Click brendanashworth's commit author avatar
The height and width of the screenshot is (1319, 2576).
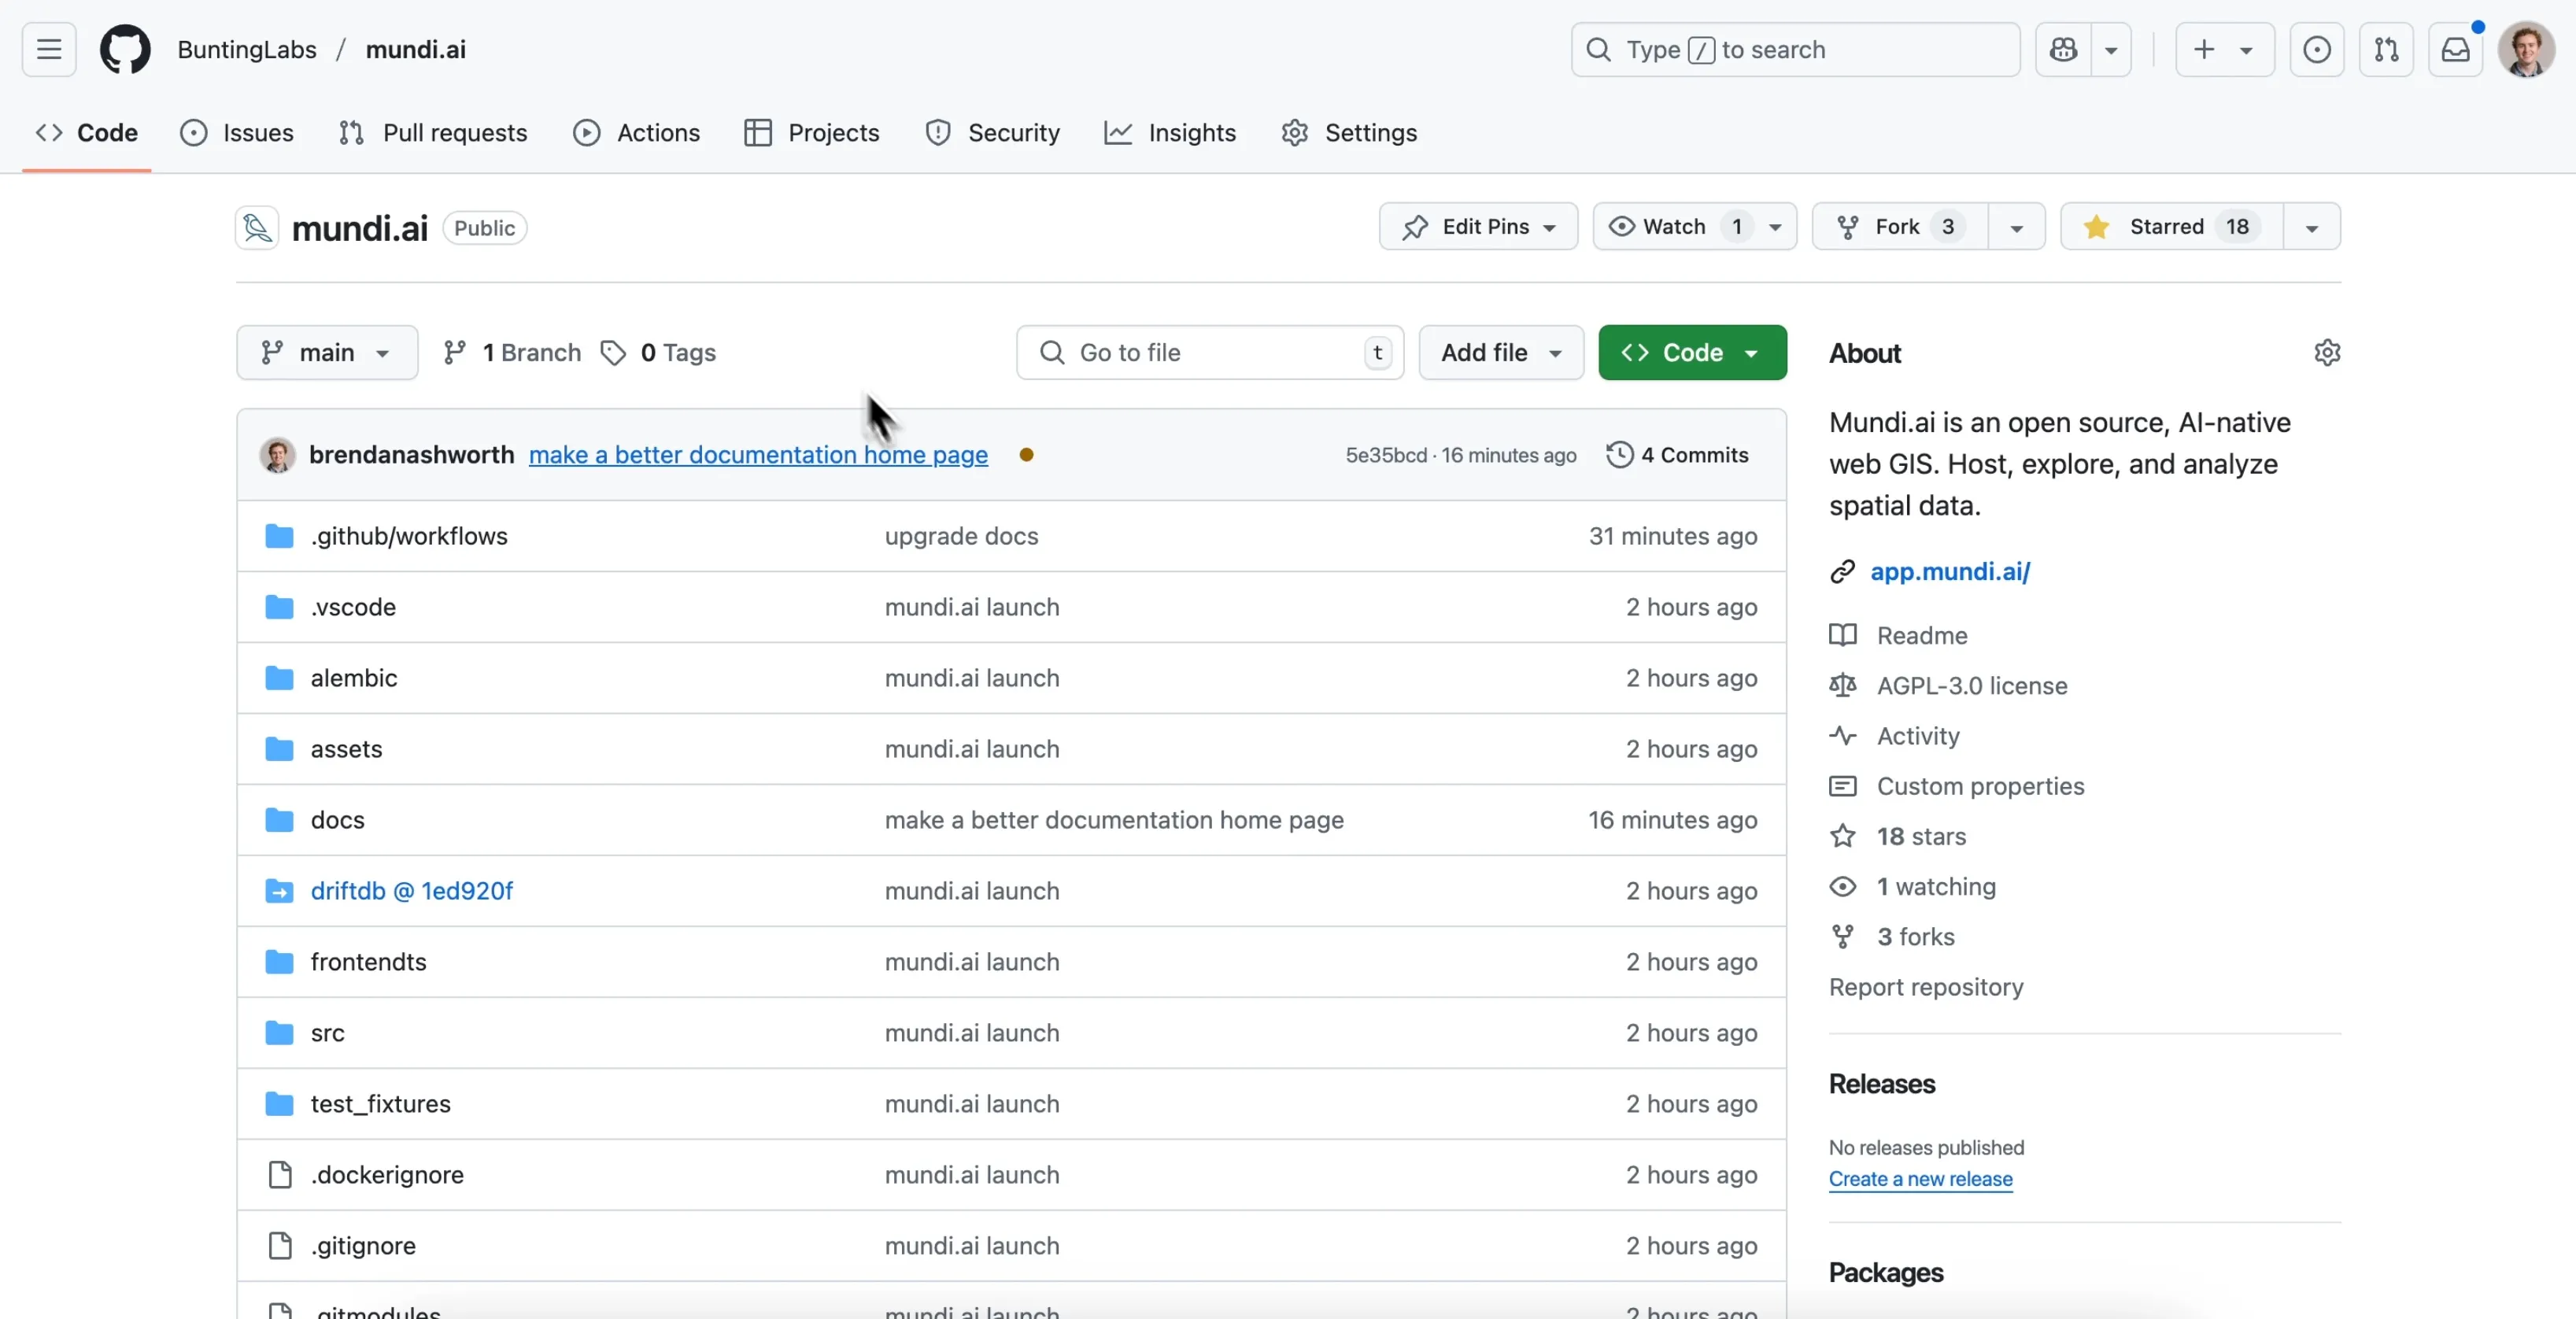click(x=277, y=455)
